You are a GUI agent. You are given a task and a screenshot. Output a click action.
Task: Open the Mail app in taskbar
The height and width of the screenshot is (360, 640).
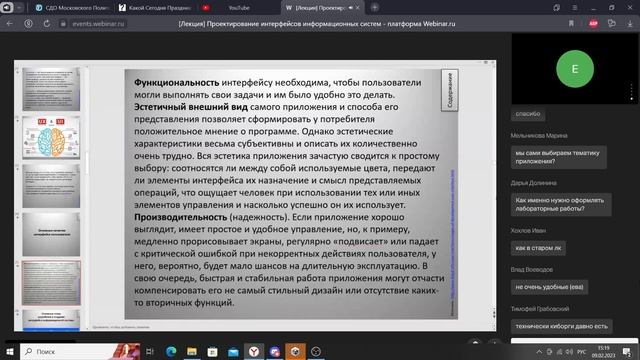tap(233, 351)
